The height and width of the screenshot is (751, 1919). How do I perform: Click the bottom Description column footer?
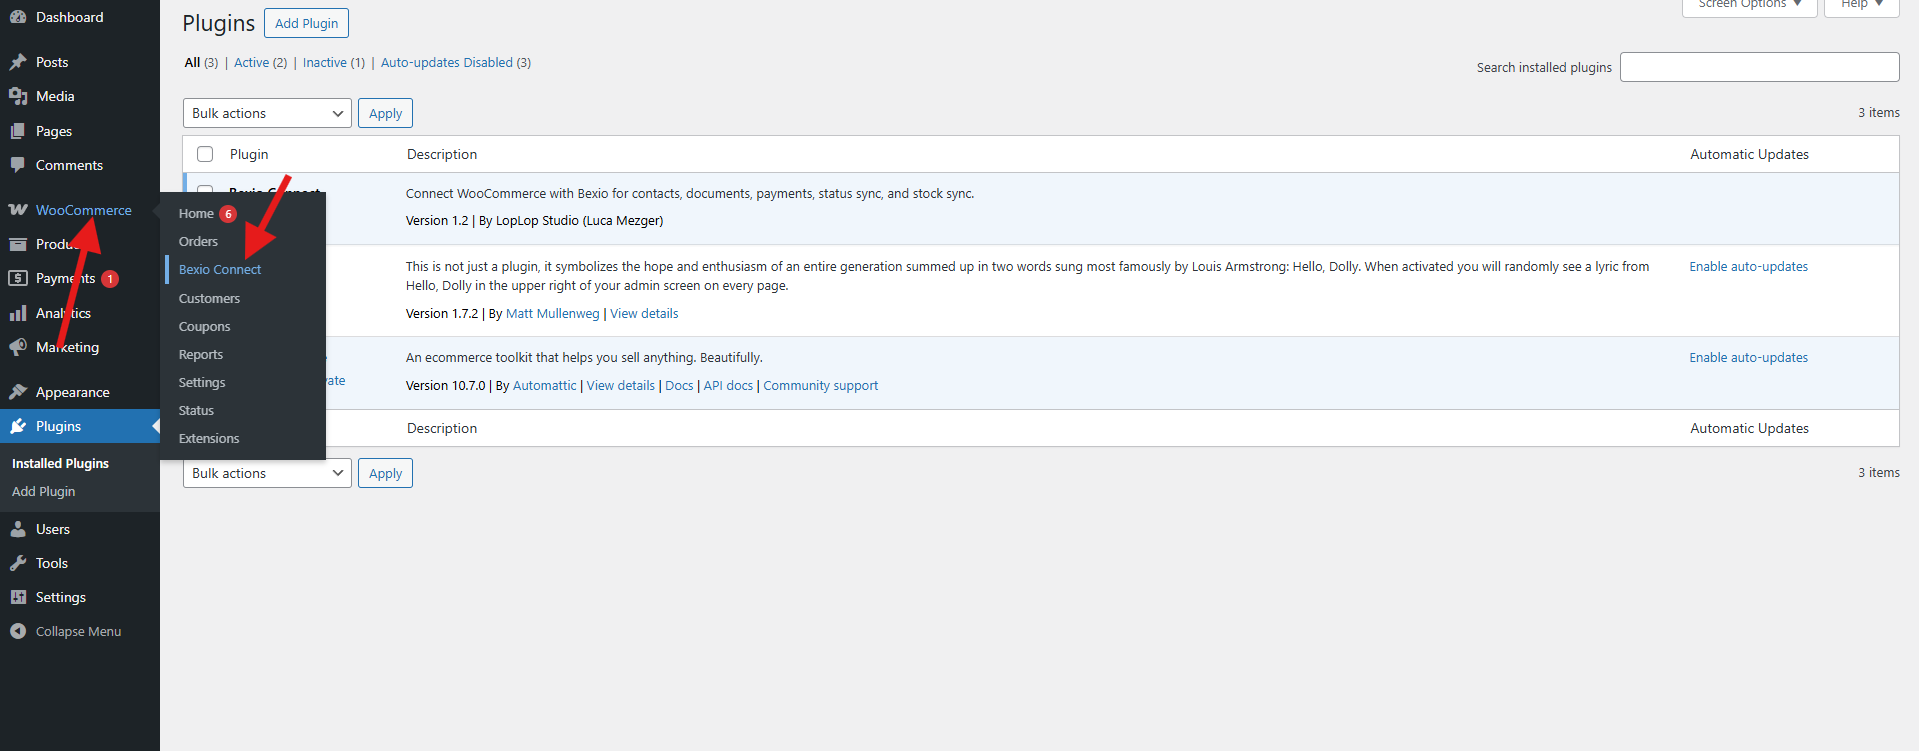tap(442, 428)
